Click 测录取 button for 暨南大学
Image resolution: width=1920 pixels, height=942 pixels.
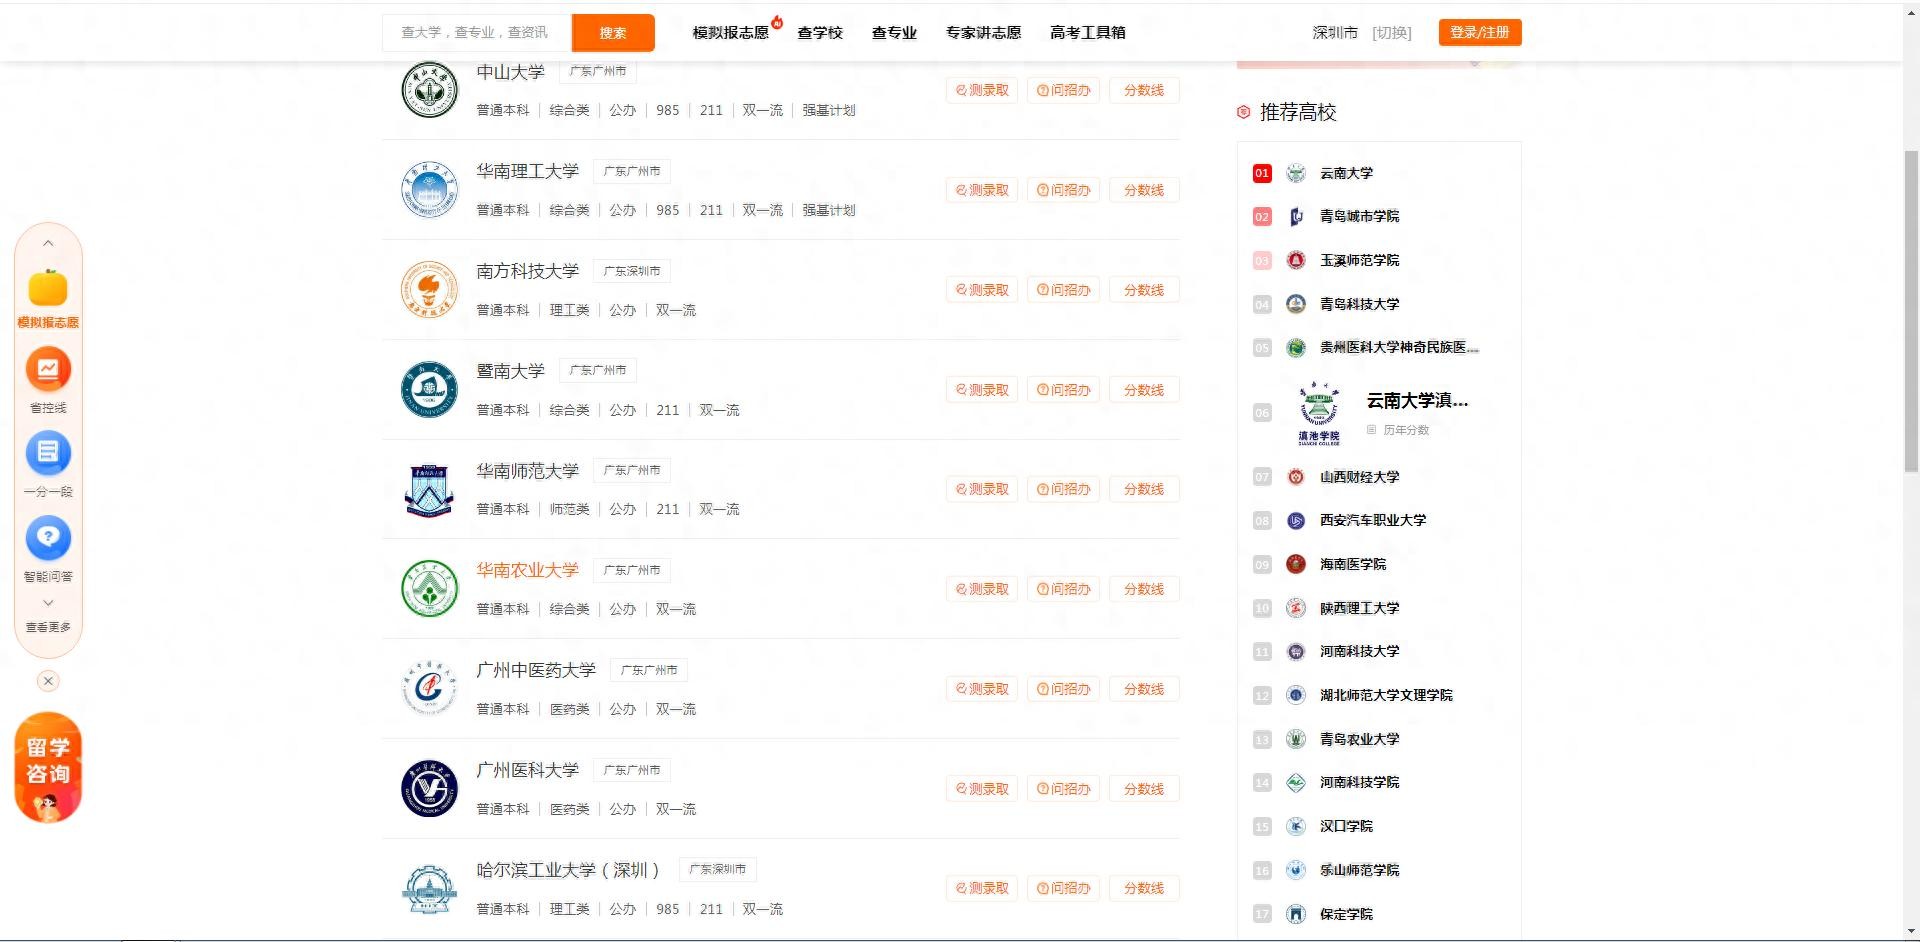click(x=981, y=390)
